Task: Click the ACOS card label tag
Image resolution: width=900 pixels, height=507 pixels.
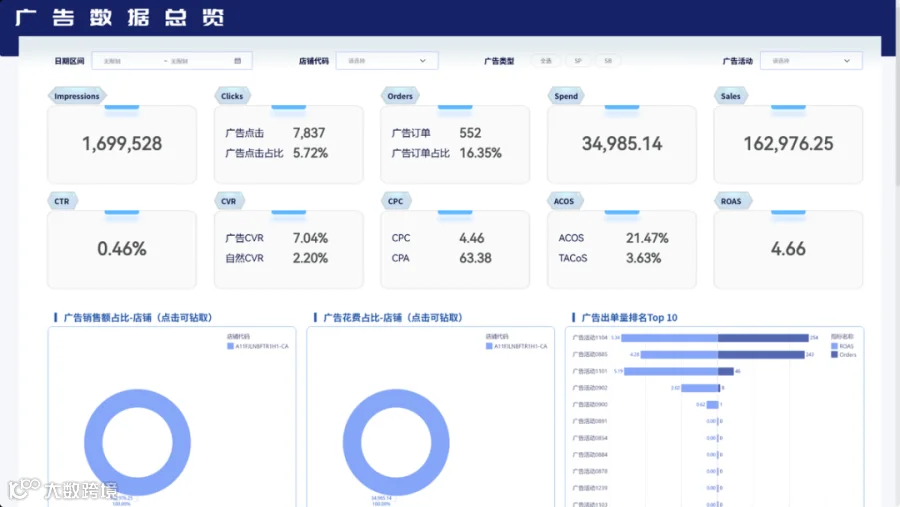Action: (x=564, y=201)
